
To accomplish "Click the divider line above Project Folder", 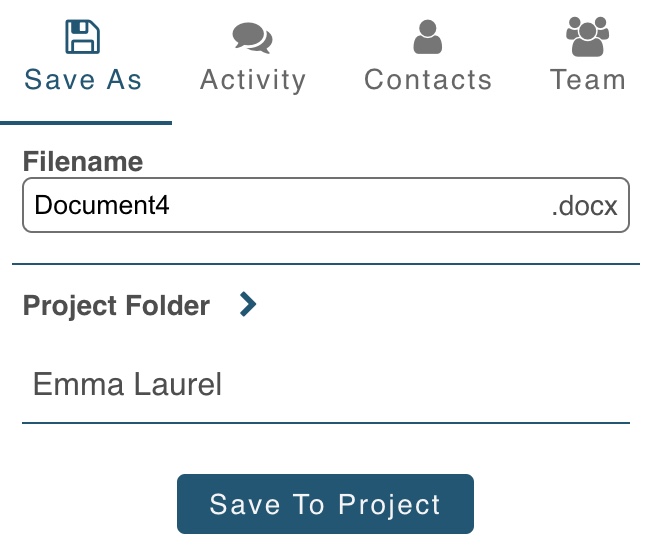I will click(x=326, y=264).
